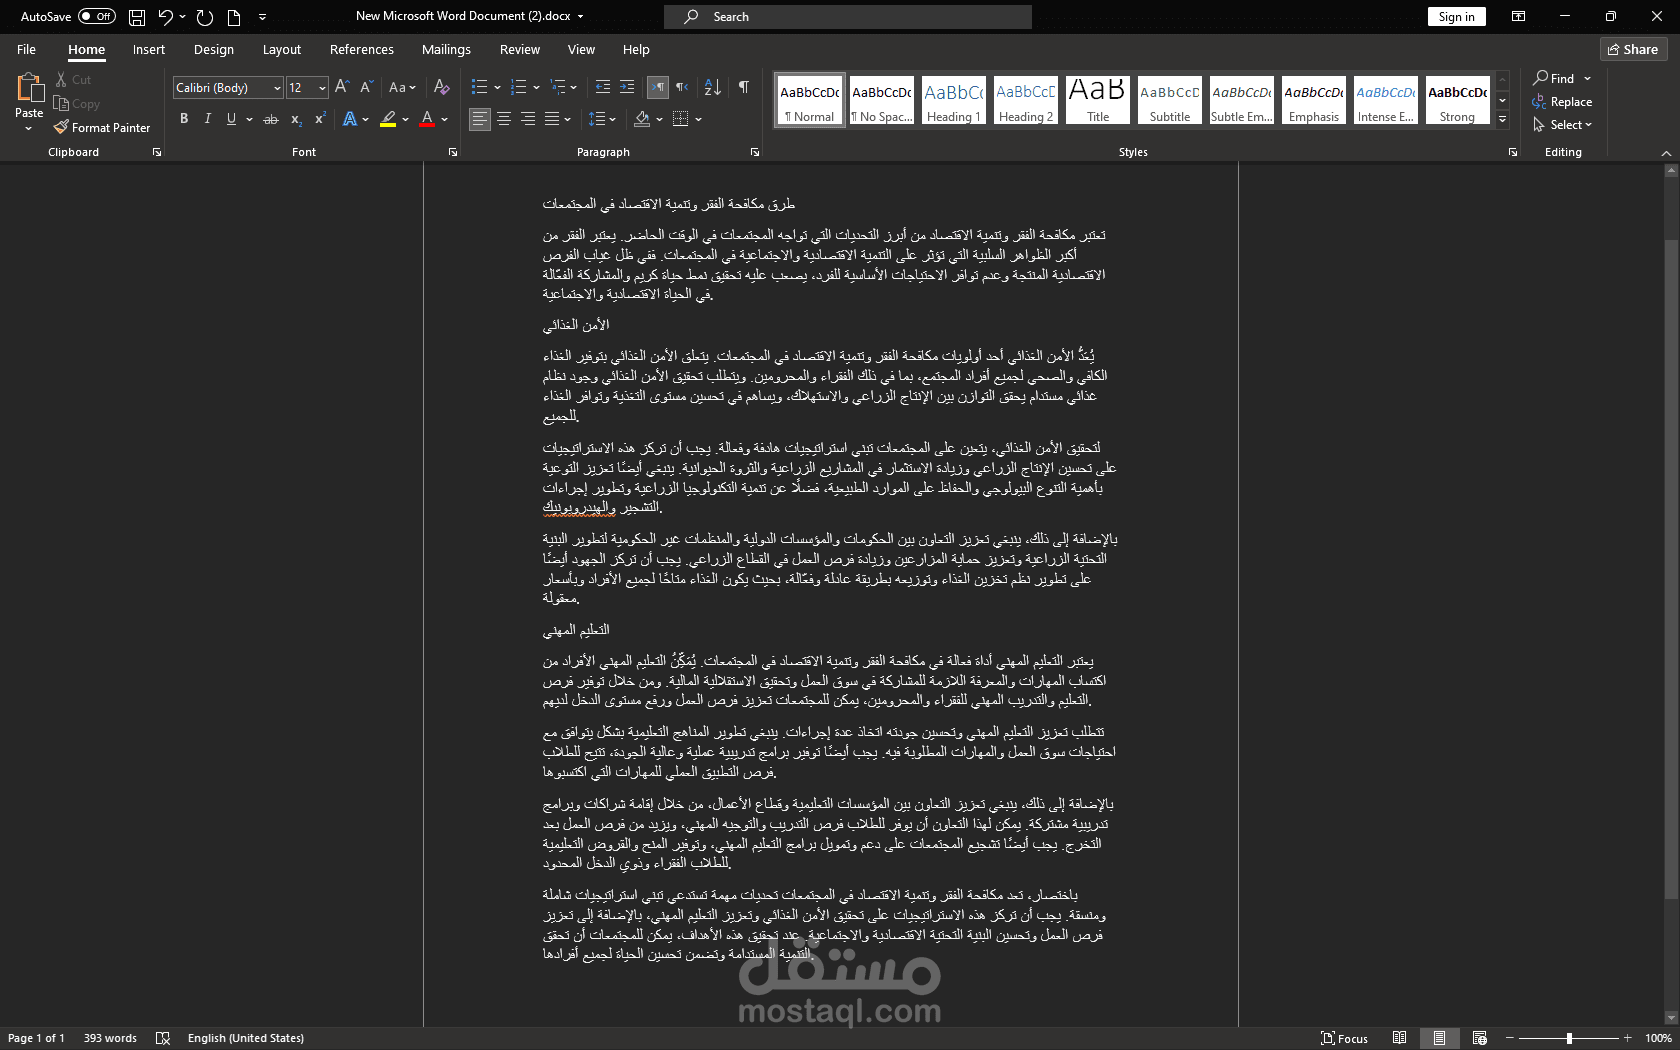1680x1050 pixels.
Task: Open the font name dropdown
Action: [x=277, y=88]
